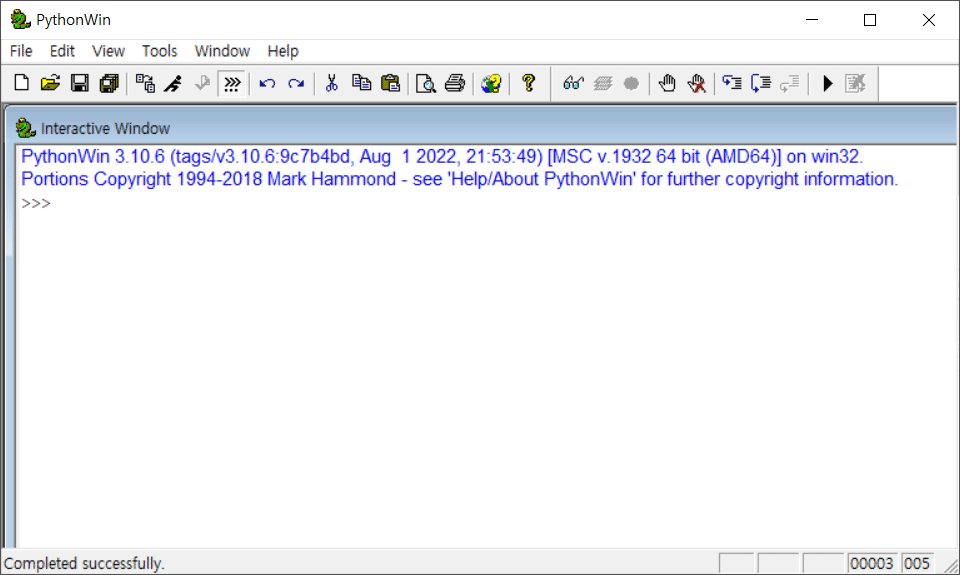The width and height of the screenshot is (960, 575).
Task: Maximize the PythonWin window
Action: [x=870, y=20]
